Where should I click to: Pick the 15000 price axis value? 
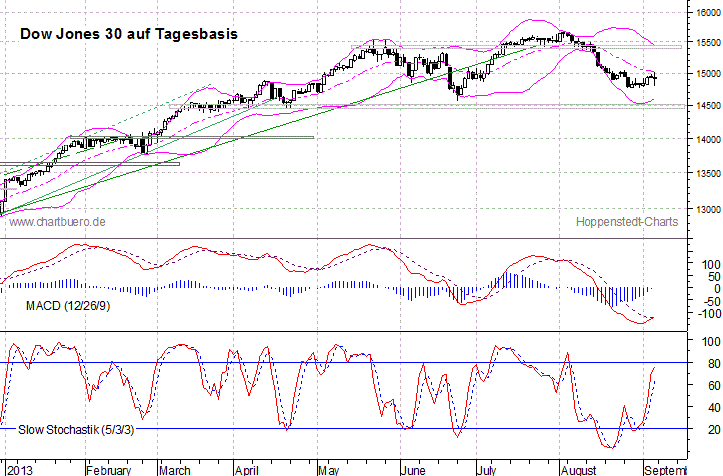point(708,74)
